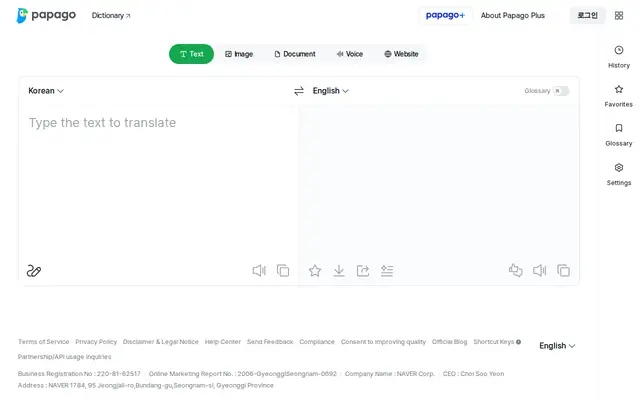The height and width of the screenshot is (400, 640).
Task: Open the English target language dropdown
Action: pos(331,91)
